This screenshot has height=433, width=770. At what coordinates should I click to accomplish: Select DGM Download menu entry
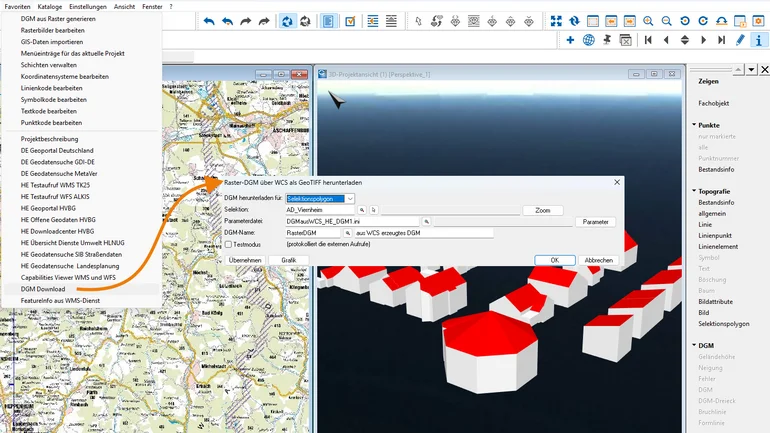(x=43, y=288)
